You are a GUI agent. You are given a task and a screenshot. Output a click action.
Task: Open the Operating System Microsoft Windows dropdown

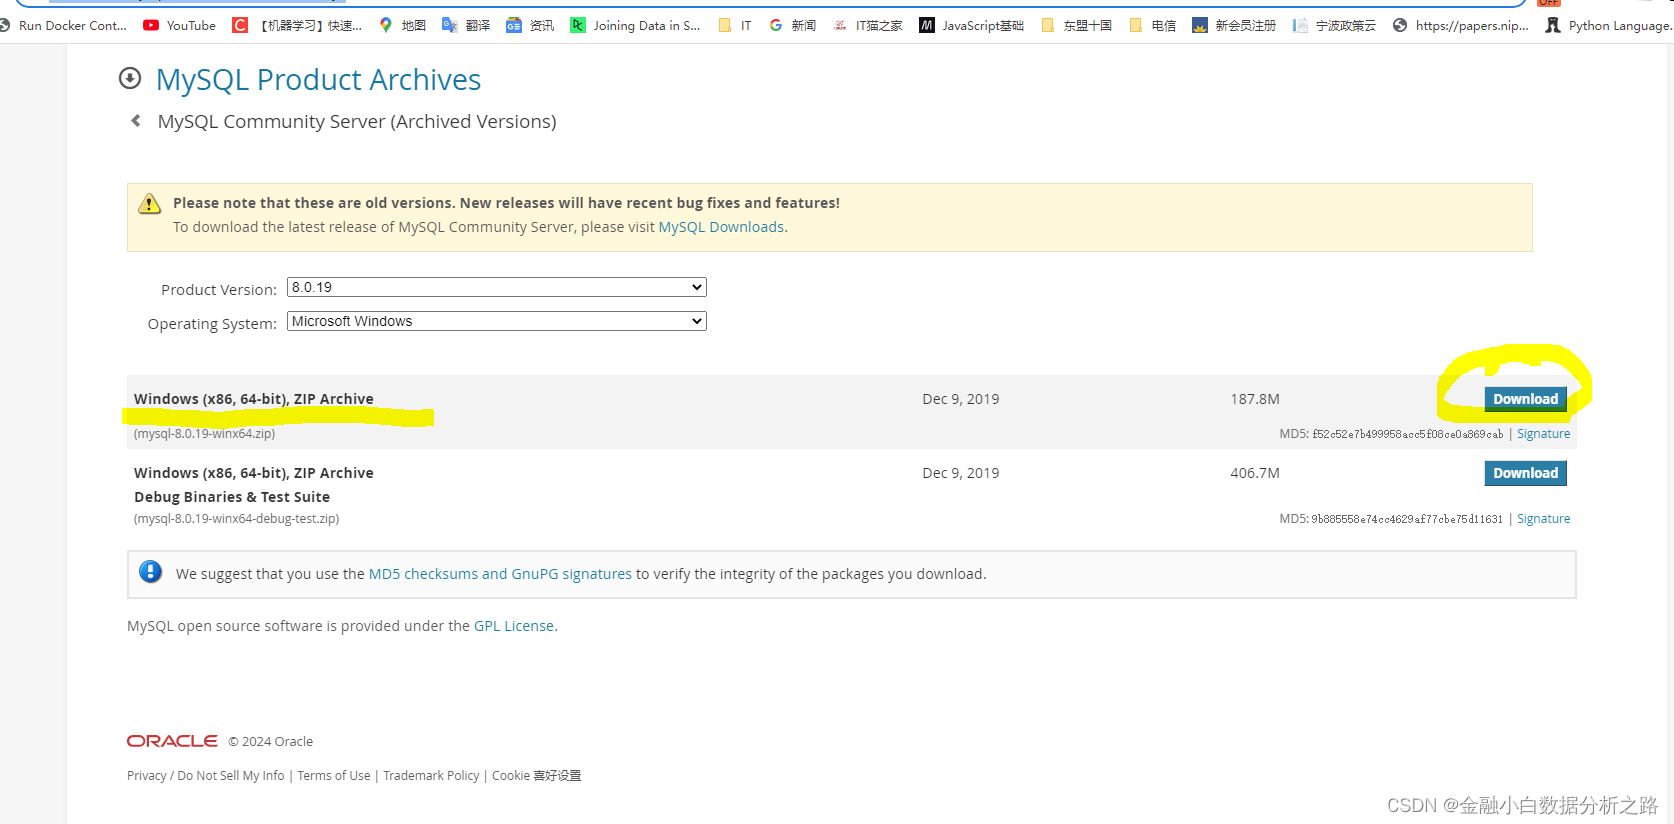point(497,321)
